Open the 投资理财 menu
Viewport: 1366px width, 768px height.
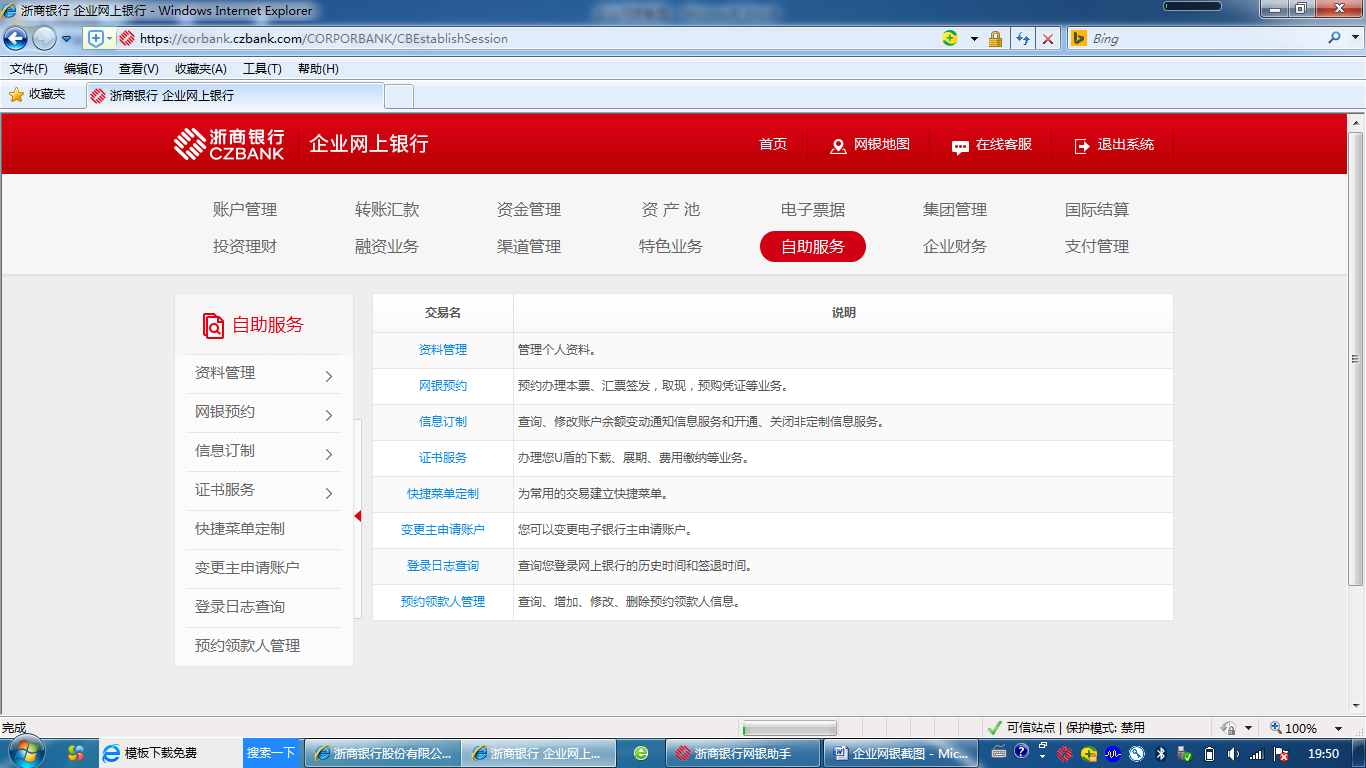tap(245, 247)
